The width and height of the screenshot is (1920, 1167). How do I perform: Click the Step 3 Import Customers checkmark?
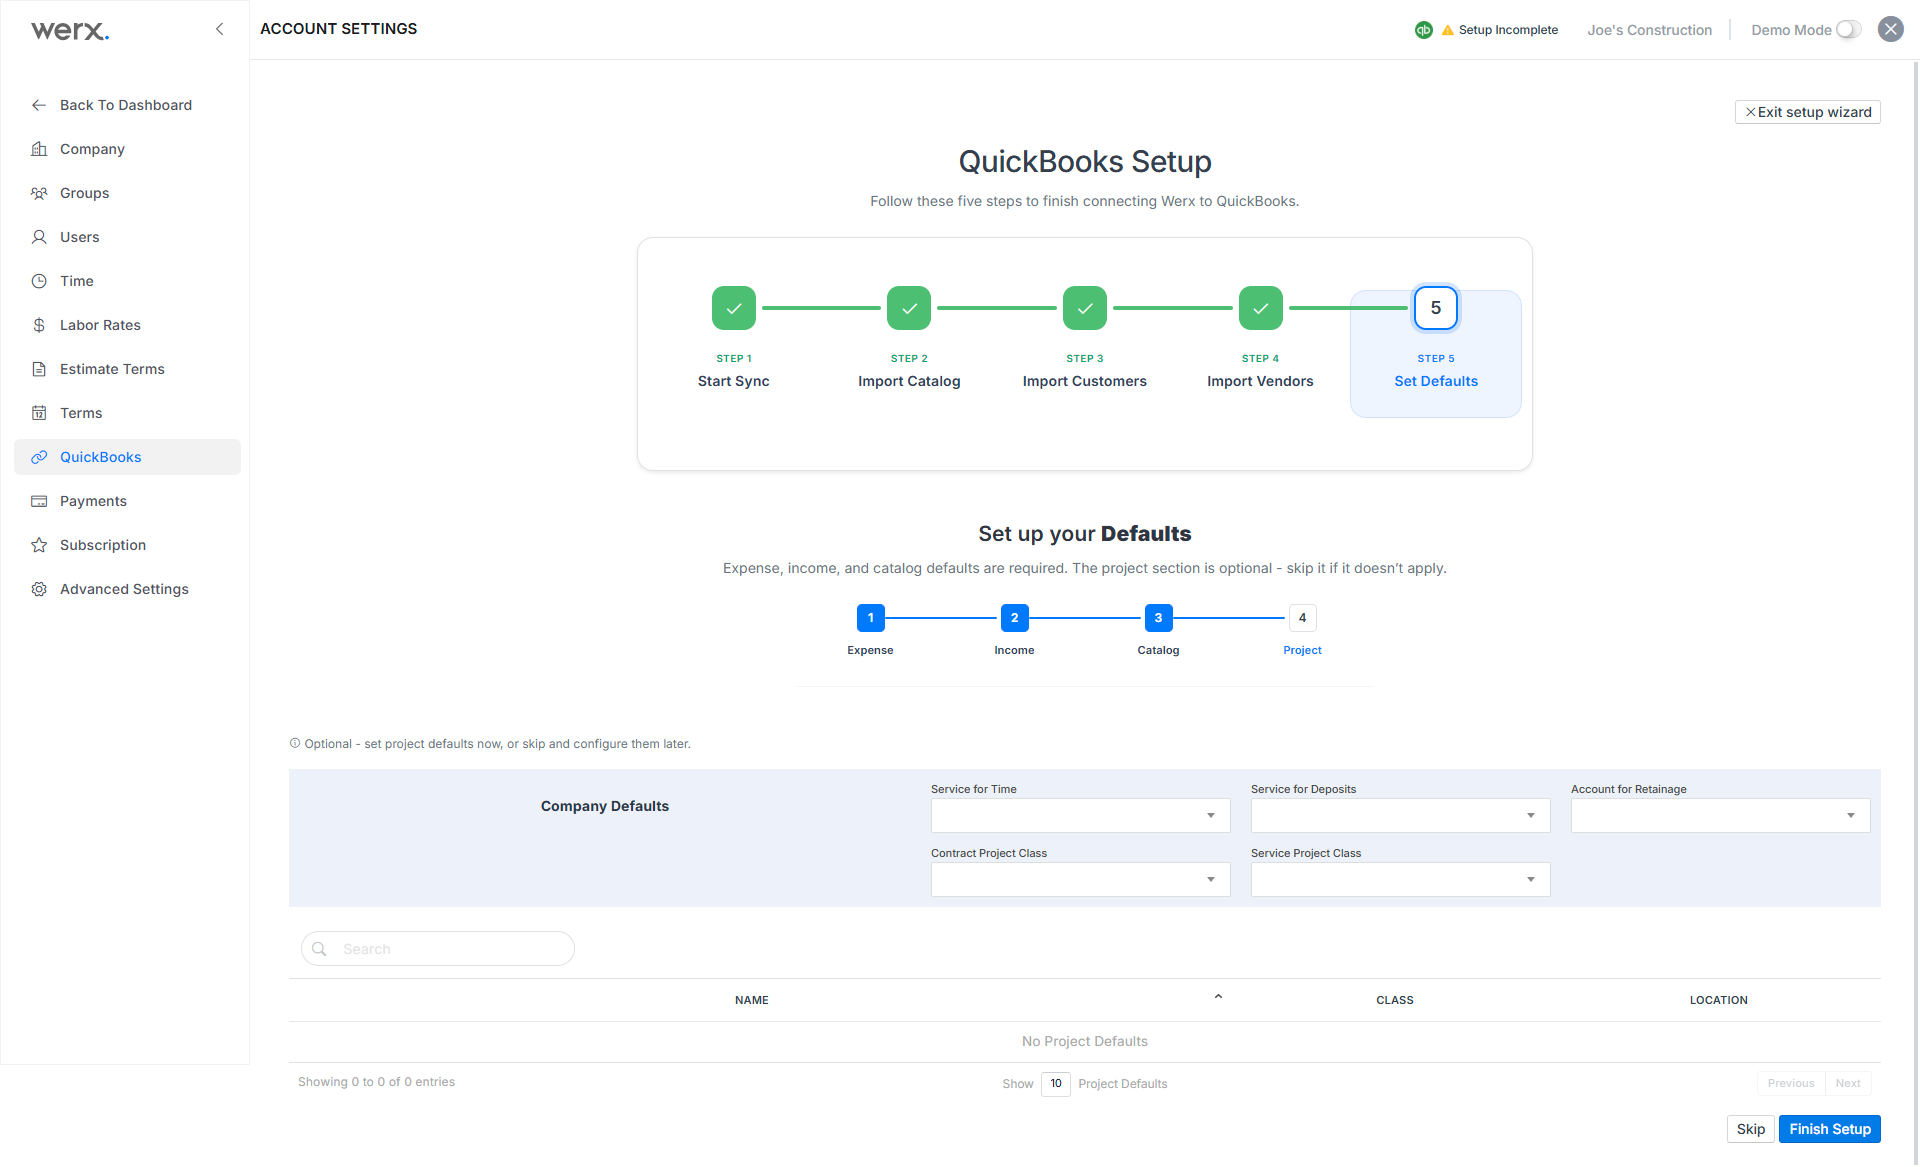click(1085, 308)
